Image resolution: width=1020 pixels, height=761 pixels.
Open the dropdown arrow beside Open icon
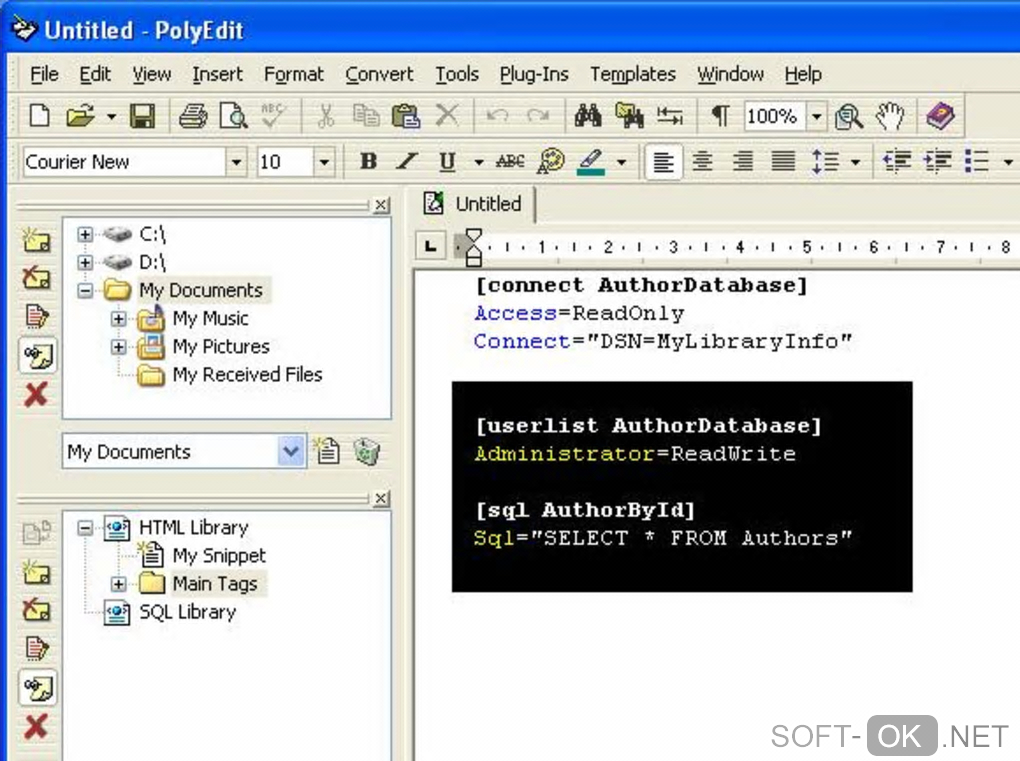(111, 117)
